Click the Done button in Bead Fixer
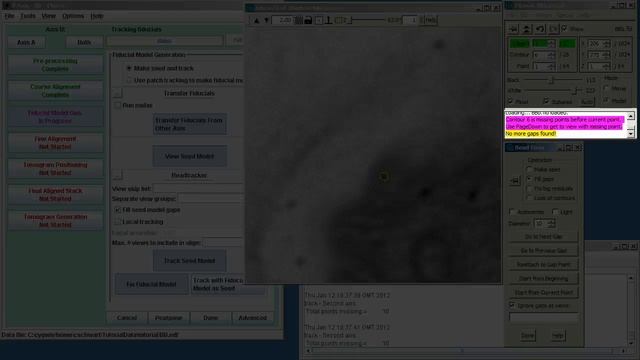 (x=527, y=336)
